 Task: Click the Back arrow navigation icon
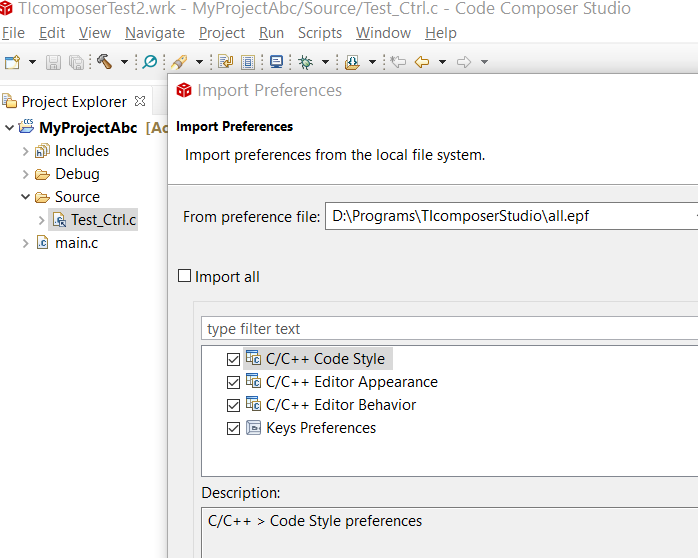pyautogui.click(x=422, y=62)
